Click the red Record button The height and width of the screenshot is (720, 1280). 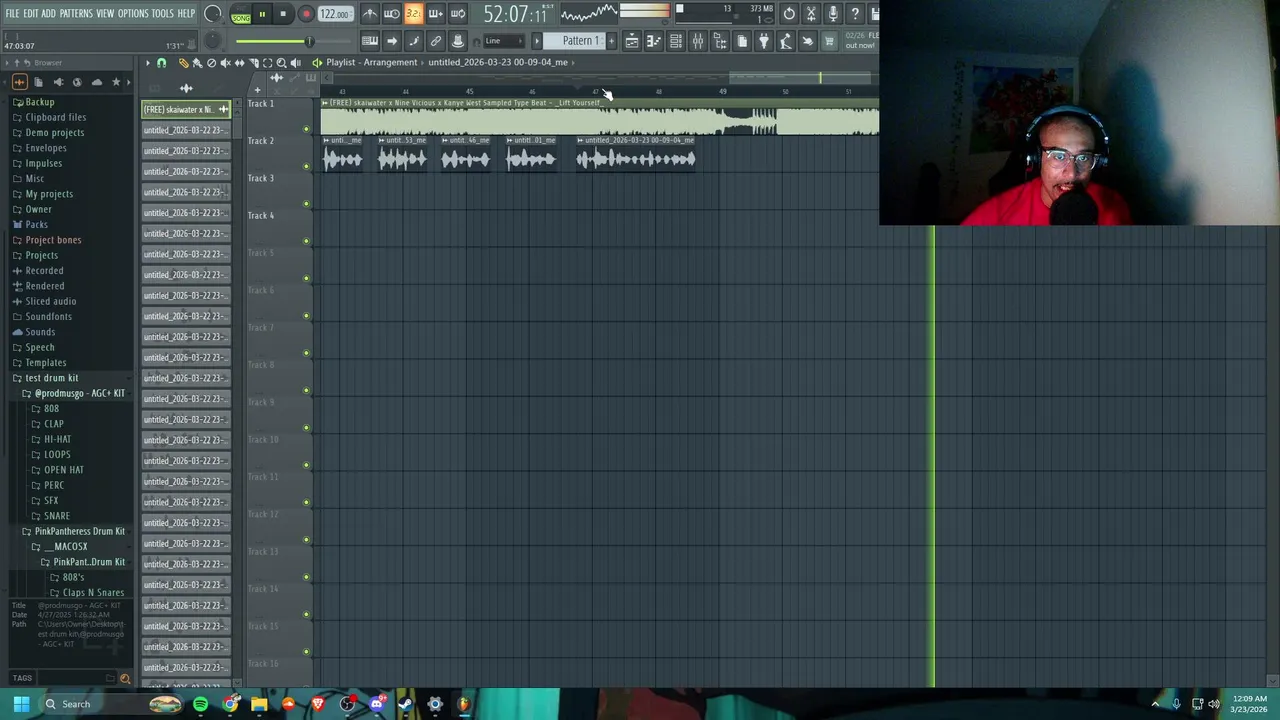click(306, 14)
